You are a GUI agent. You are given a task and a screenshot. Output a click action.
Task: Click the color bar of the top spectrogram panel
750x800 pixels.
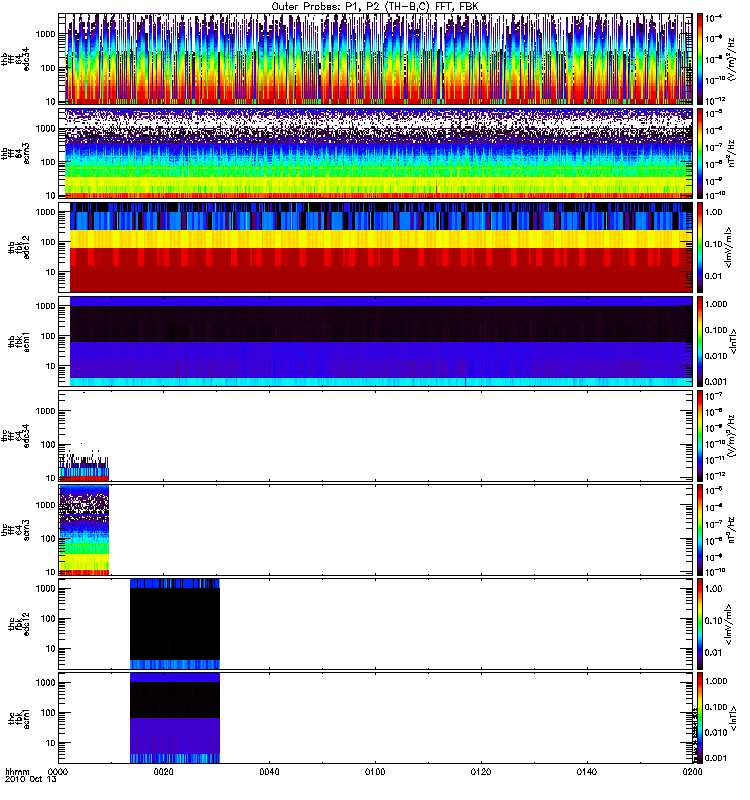701,59
